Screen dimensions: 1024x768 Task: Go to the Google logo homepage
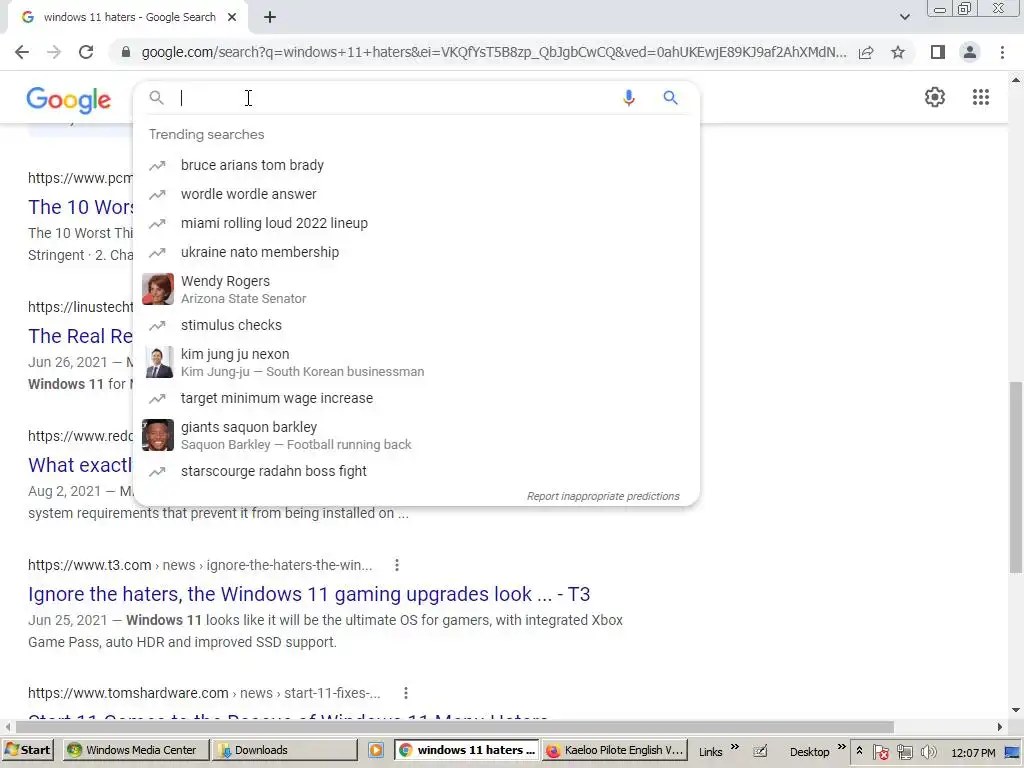(69, 99)
